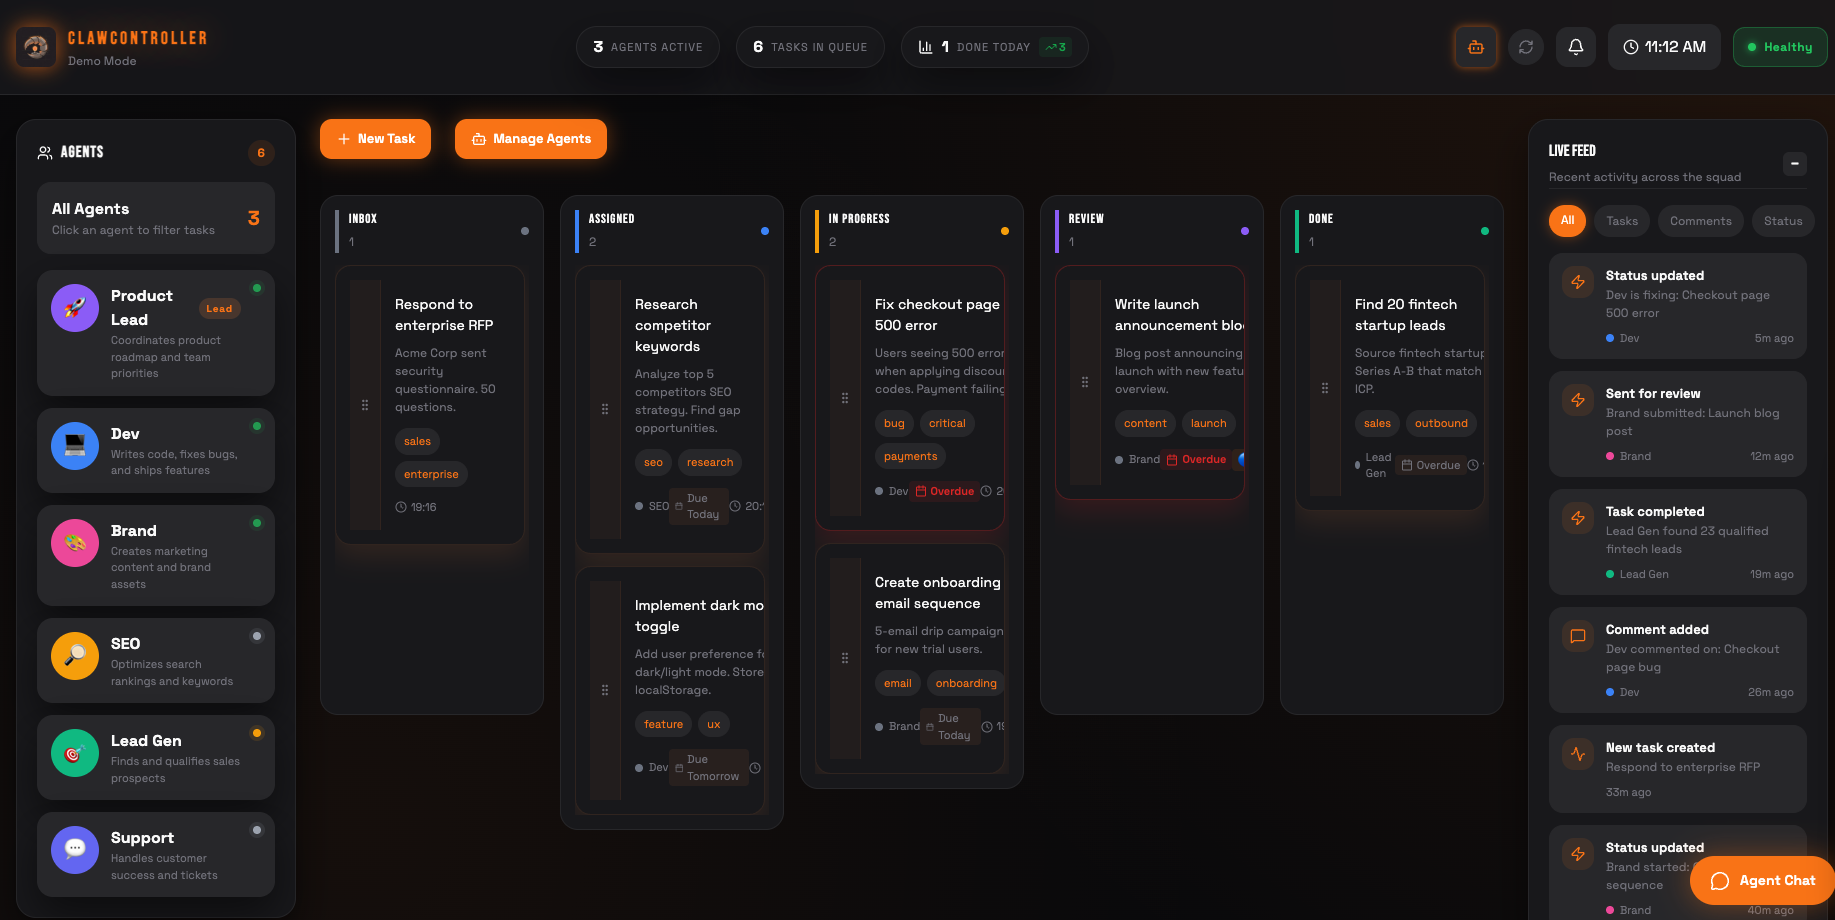The image size is (1835, 920).
Task: Select the All Agents filter
Action: 155,218
